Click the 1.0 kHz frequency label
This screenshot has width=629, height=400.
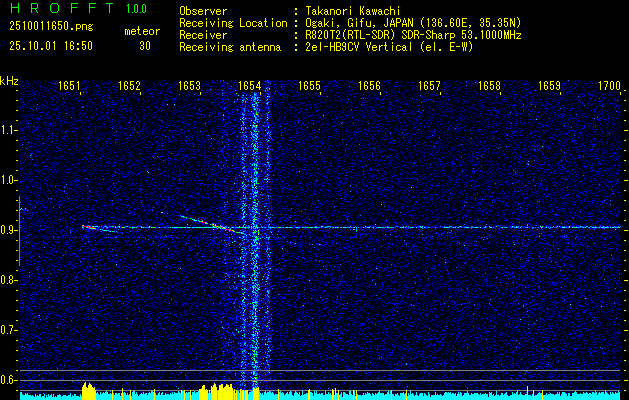(7, 180)
